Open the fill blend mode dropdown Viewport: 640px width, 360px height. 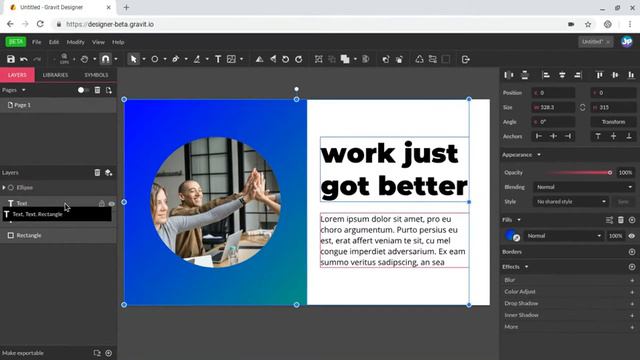coord(564,236)
